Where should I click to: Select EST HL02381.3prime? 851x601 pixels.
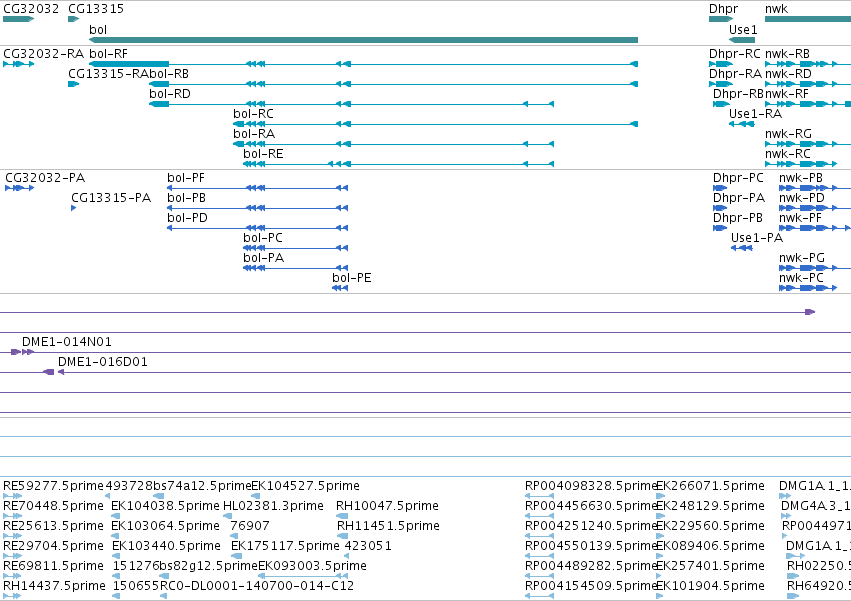pos(274,506)
